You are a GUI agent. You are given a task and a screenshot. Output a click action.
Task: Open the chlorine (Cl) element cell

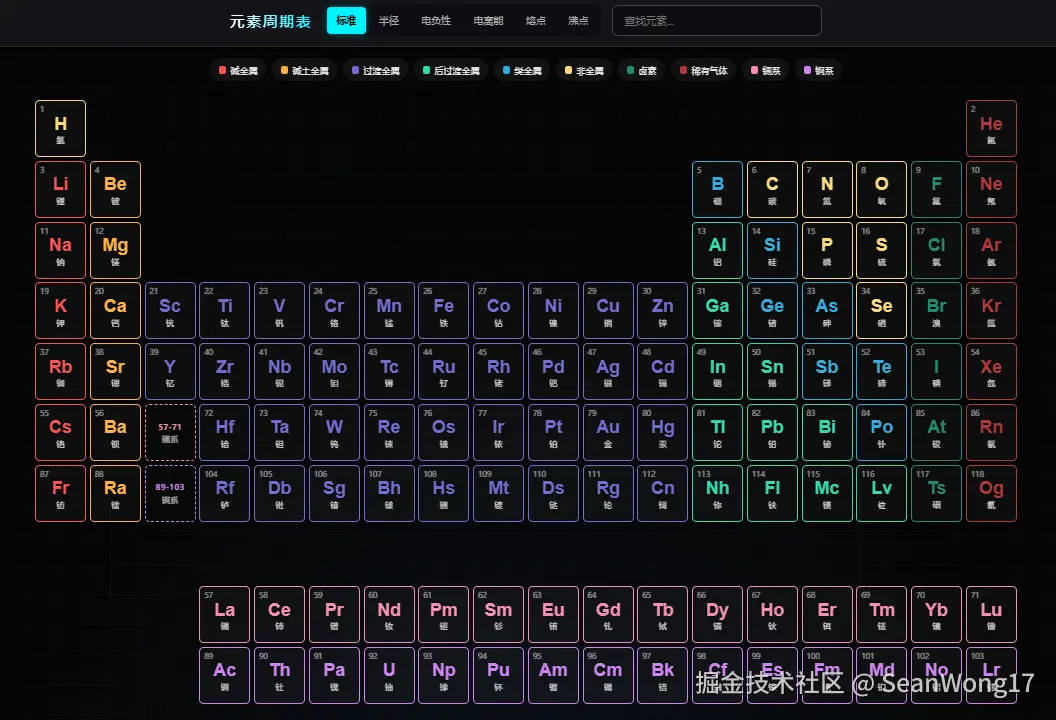(x=937, y=251)
